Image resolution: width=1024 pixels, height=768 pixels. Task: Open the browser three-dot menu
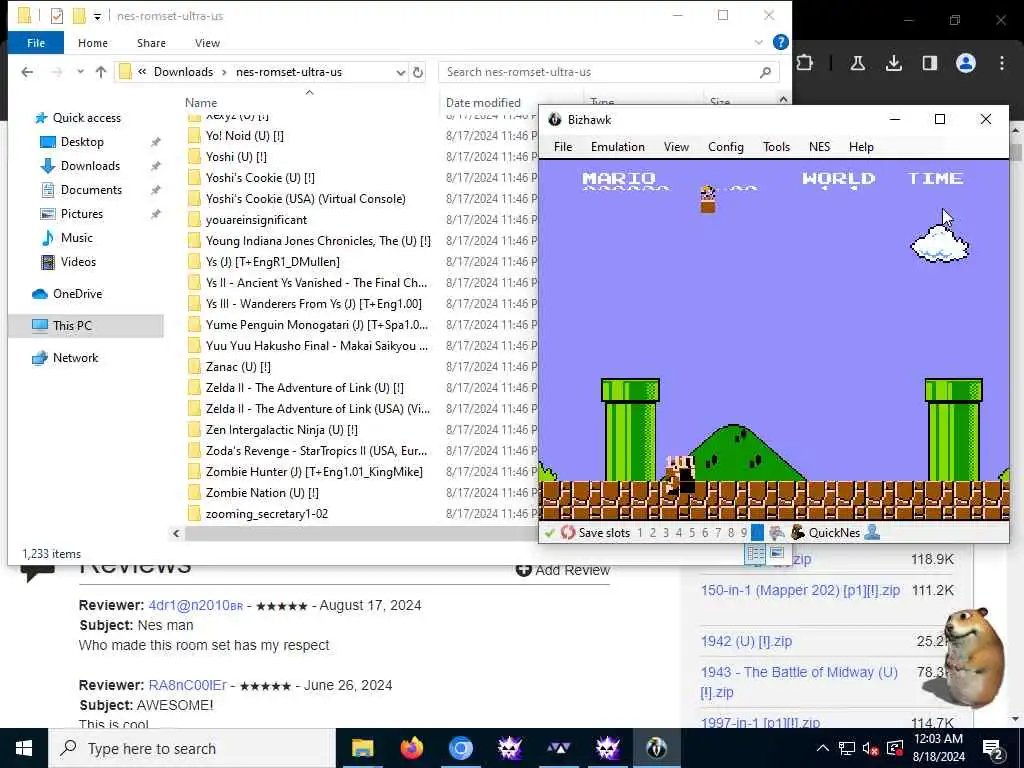(x=1002, y=63)
